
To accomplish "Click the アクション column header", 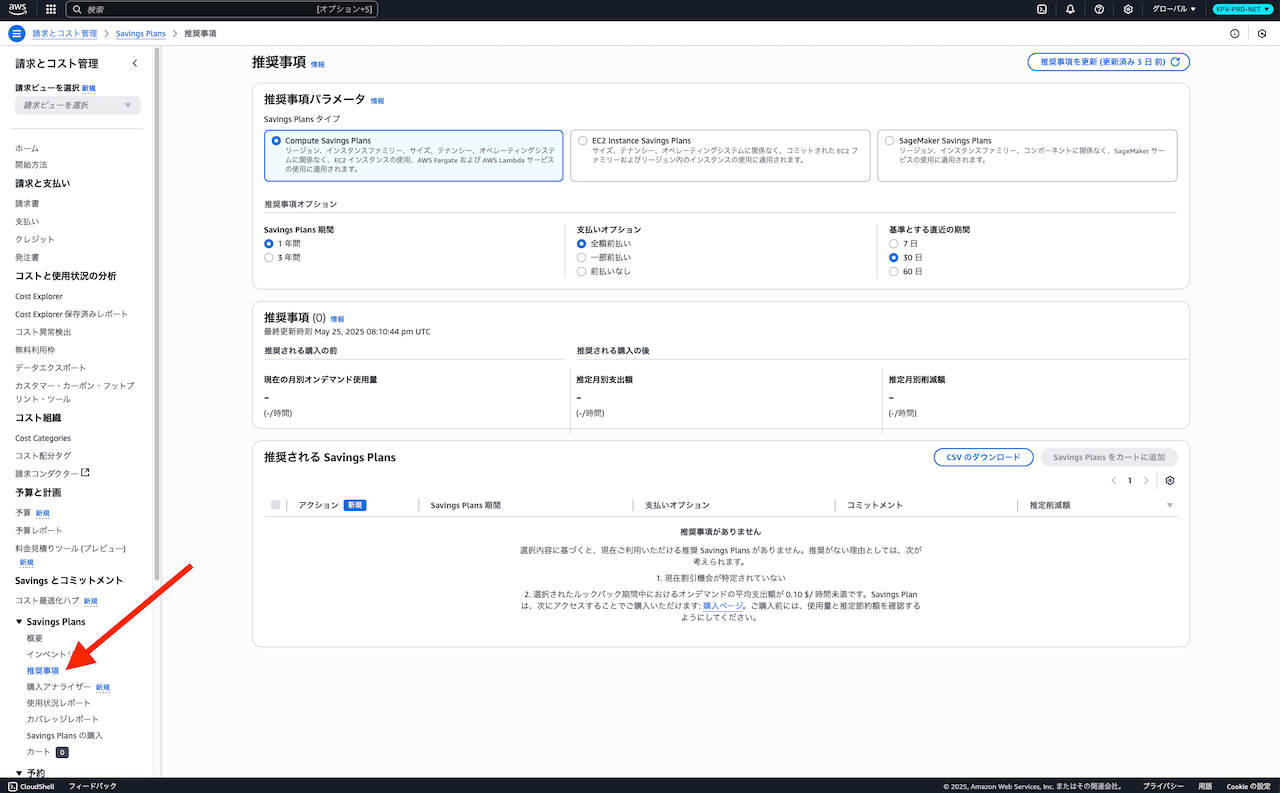I will (320, 506).
